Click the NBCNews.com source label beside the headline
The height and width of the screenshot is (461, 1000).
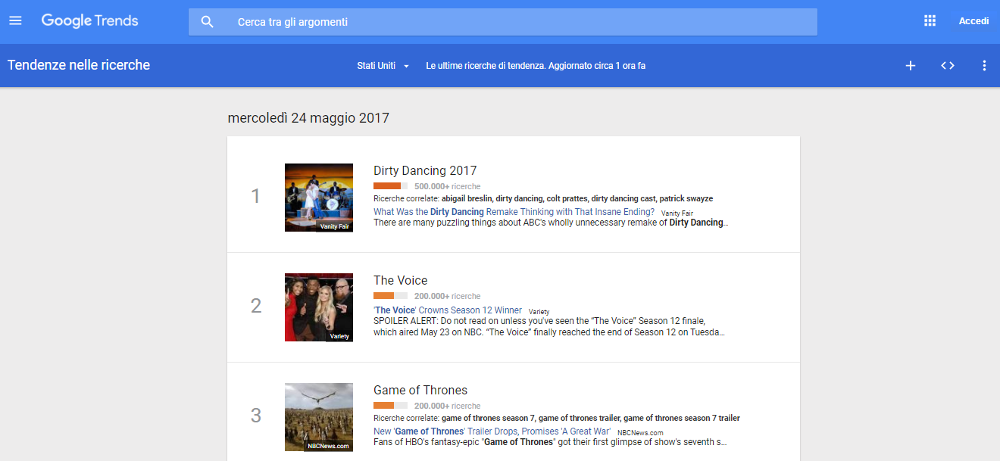pos(640,432)
